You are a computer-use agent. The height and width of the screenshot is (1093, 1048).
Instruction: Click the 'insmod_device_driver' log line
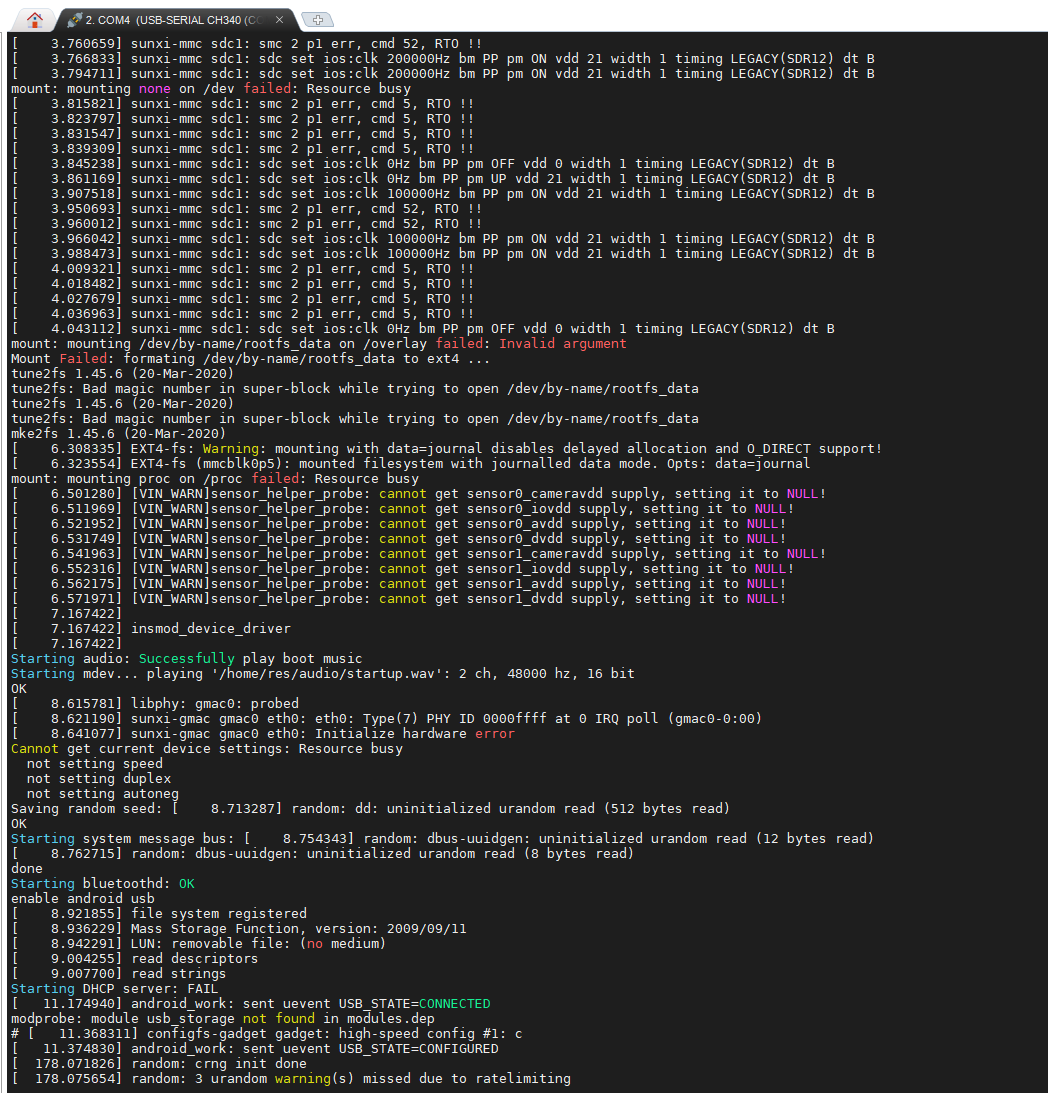[x=210, y=629]
